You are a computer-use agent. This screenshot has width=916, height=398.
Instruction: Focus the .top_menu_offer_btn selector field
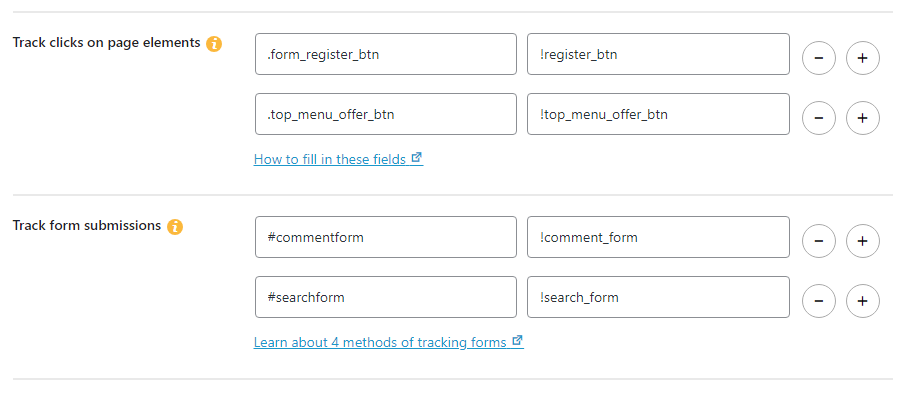pos(386,114)
